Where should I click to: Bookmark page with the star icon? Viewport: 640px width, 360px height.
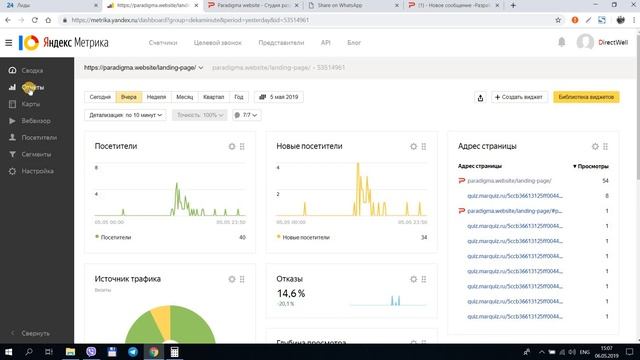click(558, 20)
